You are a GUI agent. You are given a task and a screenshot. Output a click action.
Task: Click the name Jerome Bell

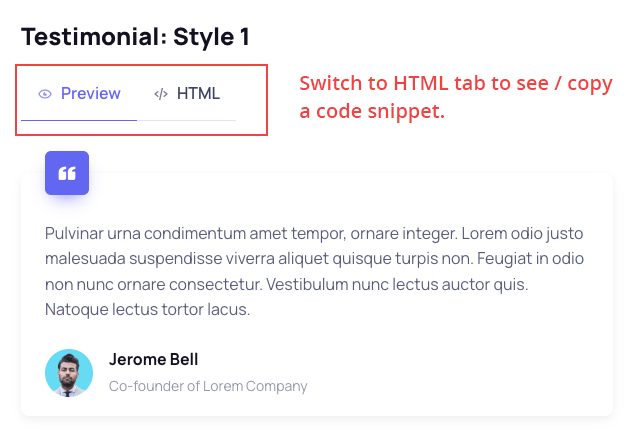153,360
